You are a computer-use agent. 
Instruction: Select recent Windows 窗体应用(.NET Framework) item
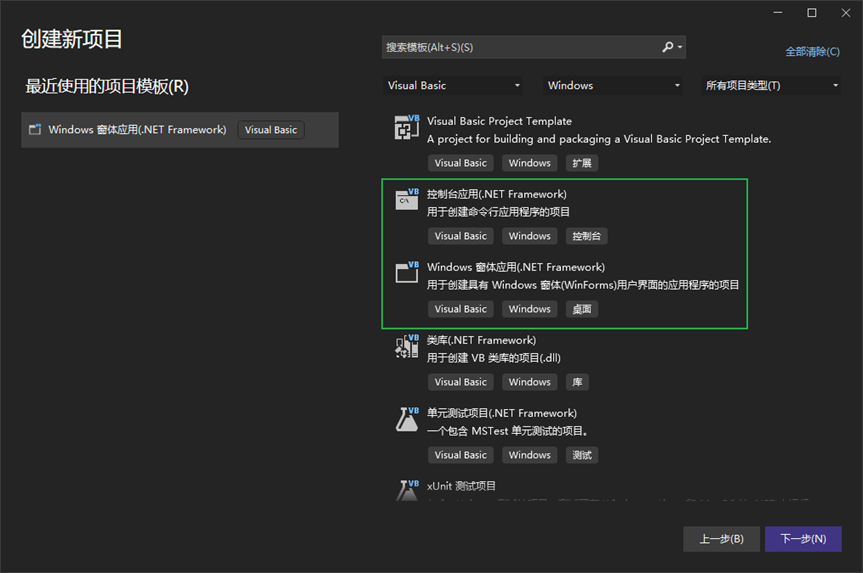180,130
